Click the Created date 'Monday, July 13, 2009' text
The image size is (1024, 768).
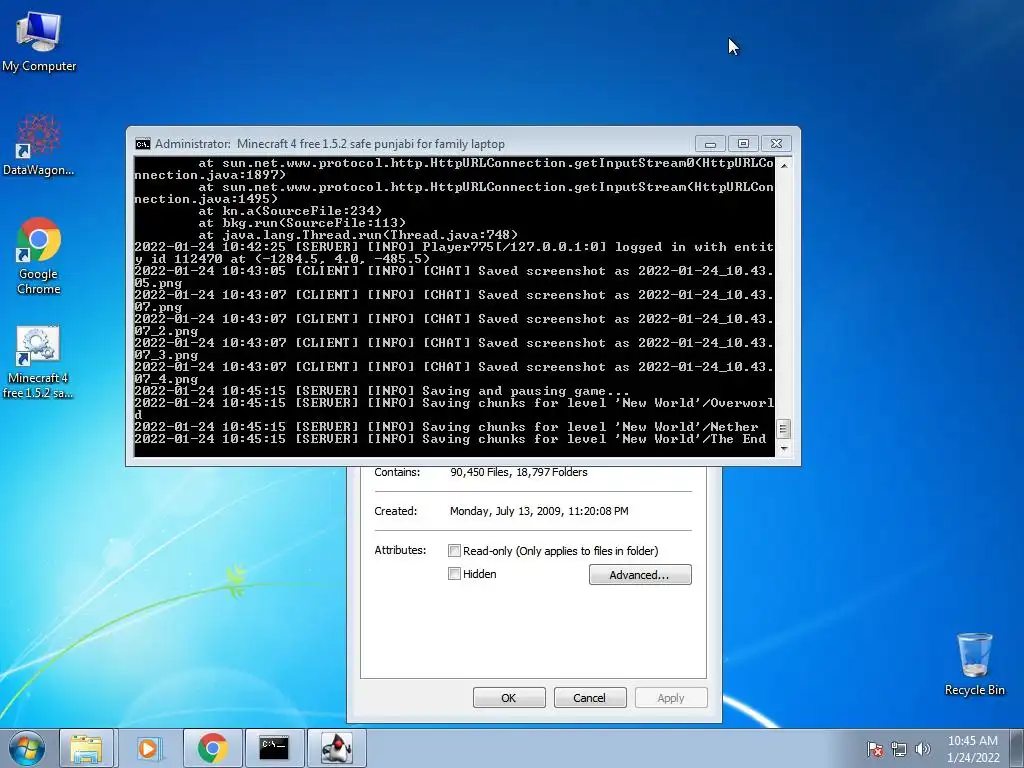[539, 511]
